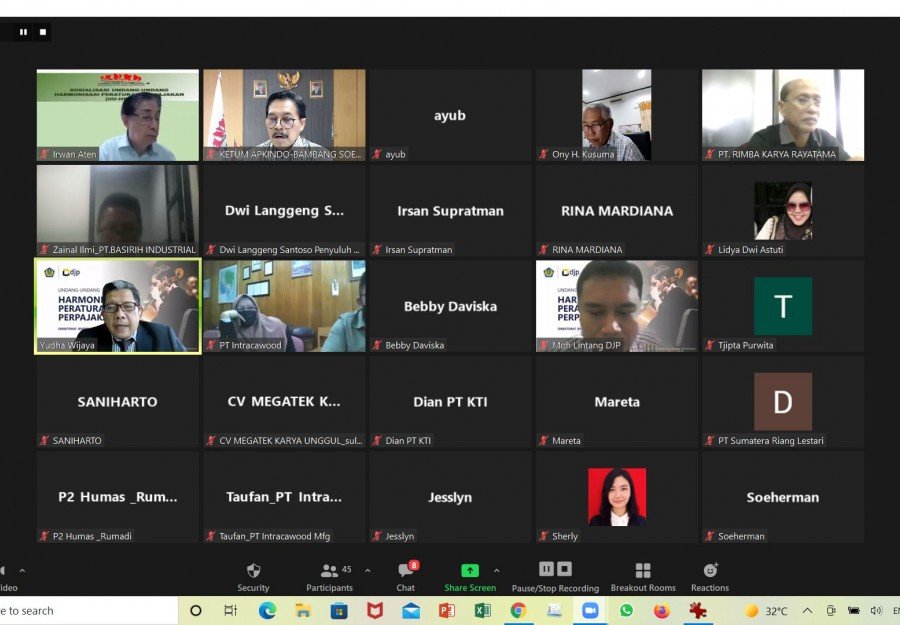Open Firefox from the taskbar

662,611
